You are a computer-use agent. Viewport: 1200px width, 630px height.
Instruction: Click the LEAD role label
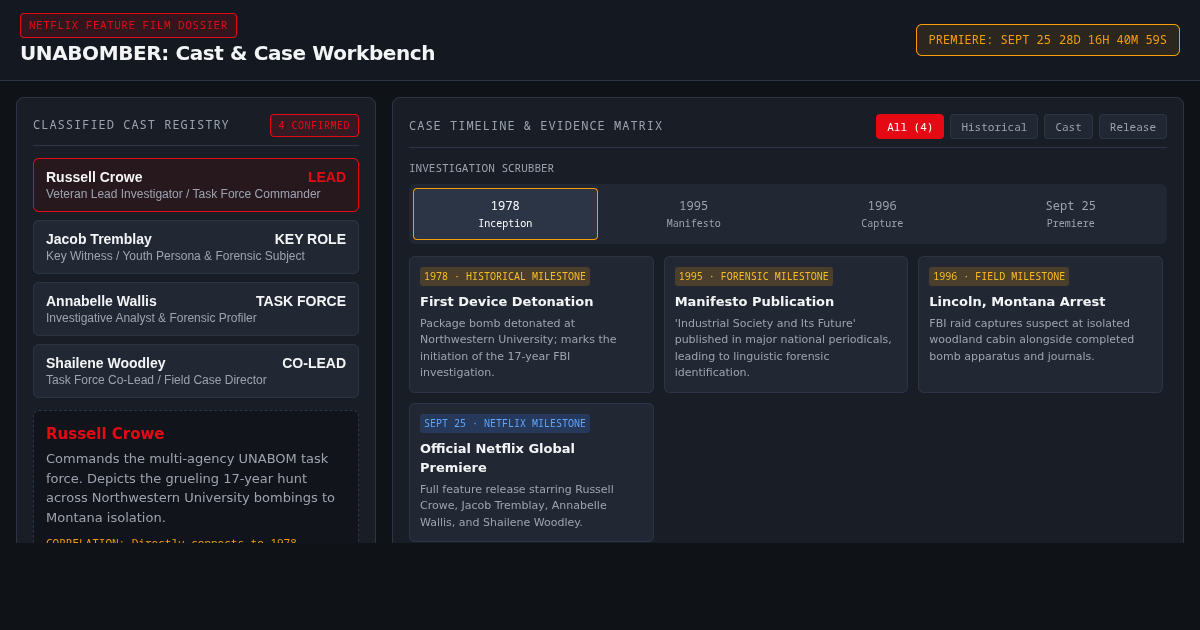[327, 177]
